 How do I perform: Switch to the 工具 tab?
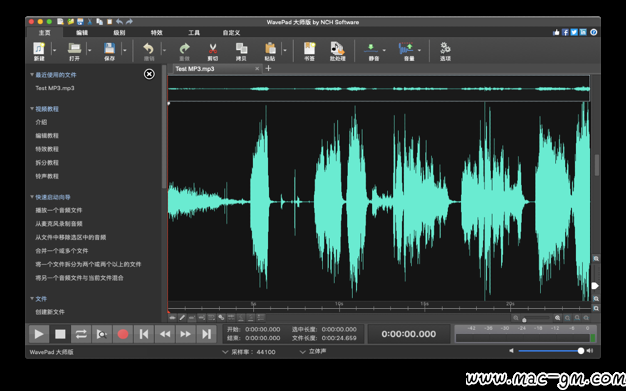click(x=194, y=33)
